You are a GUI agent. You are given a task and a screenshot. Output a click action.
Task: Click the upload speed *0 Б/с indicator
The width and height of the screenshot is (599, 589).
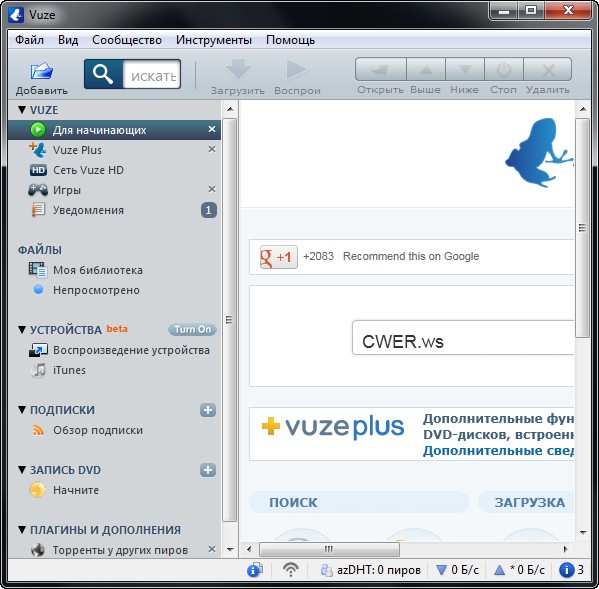point(520,570)
